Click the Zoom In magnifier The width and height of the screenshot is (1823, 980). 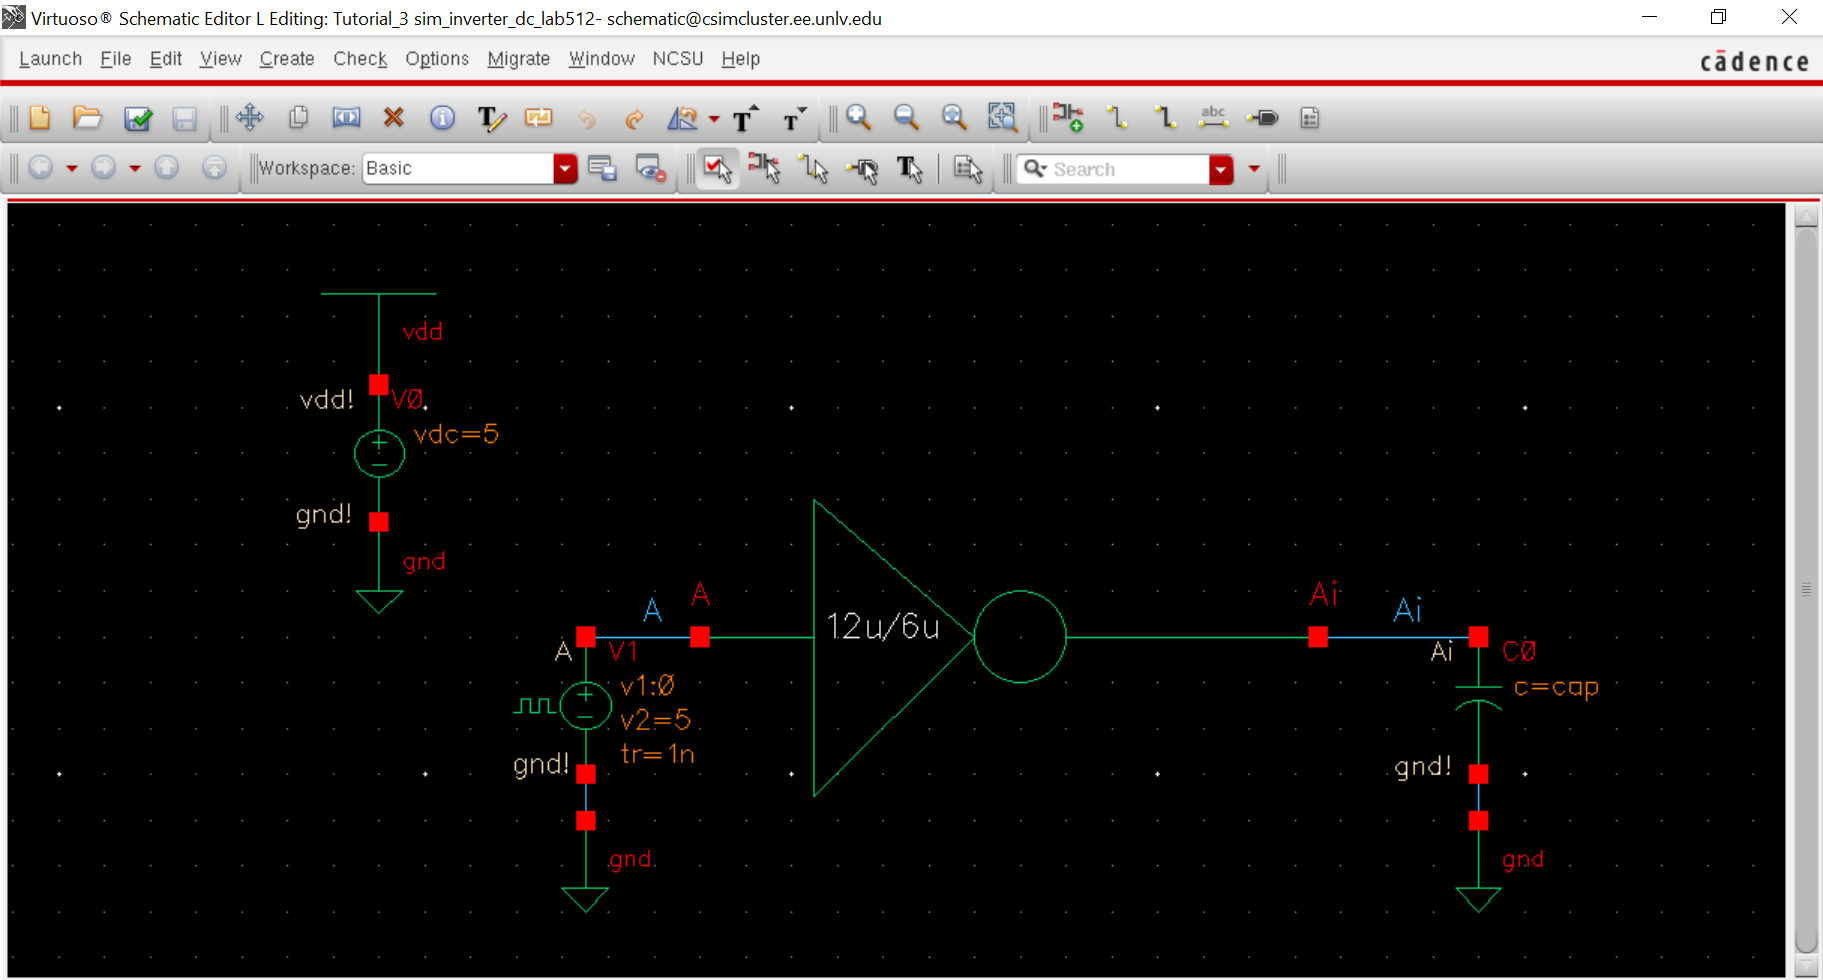pos(858,118)
